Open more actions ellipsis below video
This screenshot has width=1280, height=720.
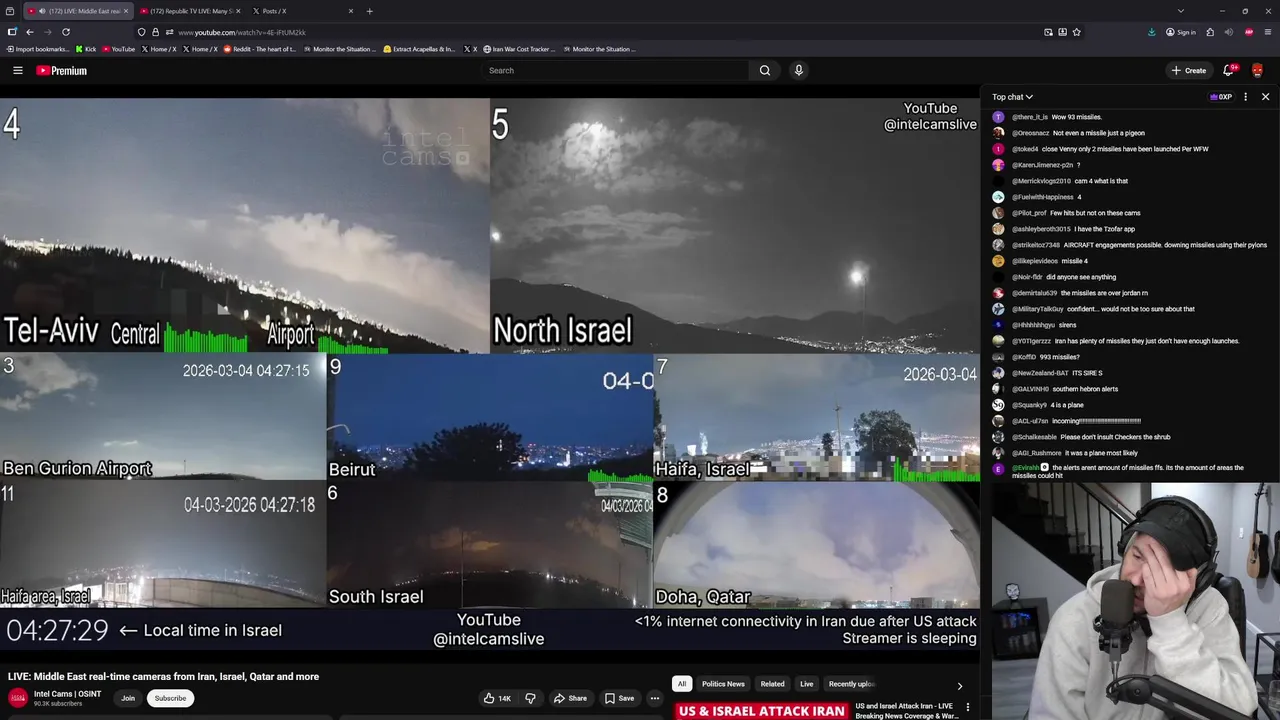654,698
